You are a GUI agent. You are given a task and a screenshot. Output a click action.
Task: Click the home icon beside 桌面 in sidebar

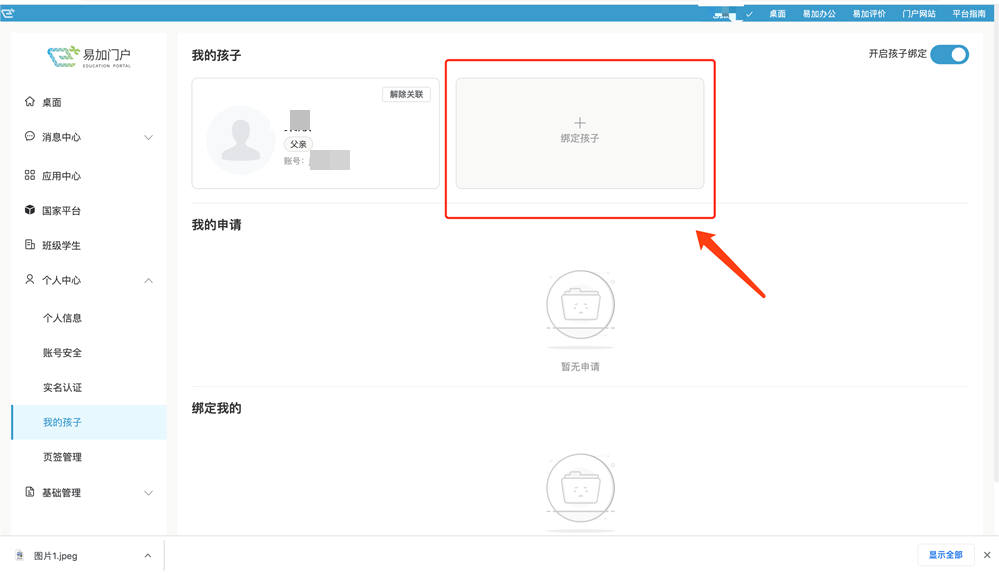pos(29,101)
